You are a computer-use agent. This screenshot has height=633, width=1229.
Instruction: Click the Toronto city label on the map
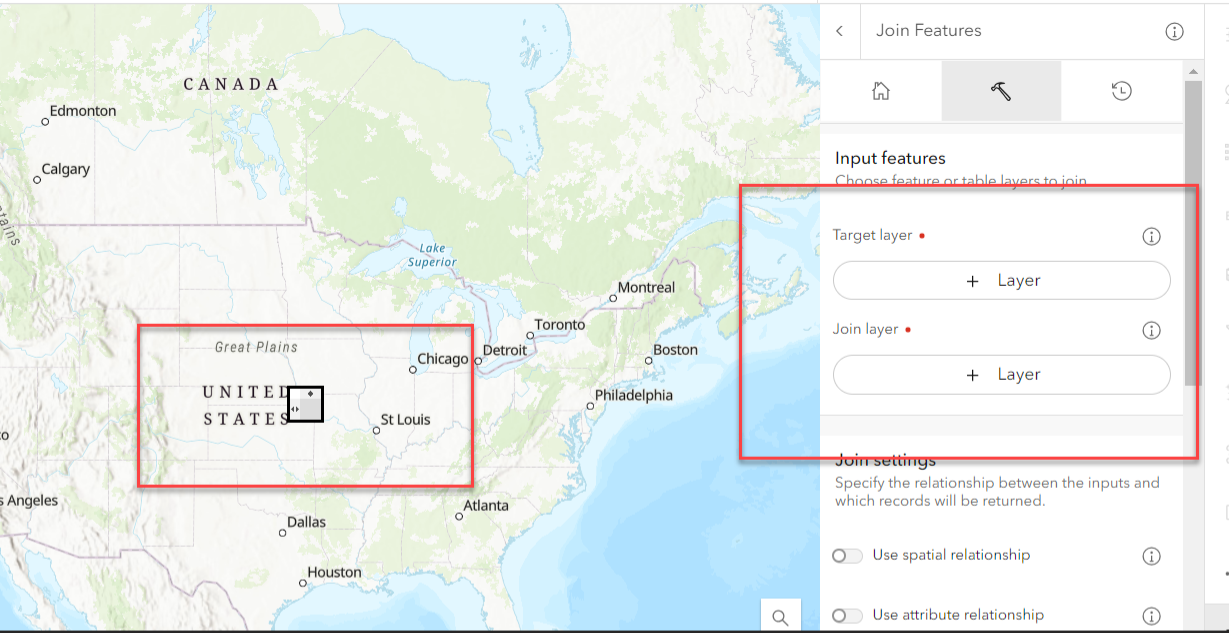coord(559,326)
